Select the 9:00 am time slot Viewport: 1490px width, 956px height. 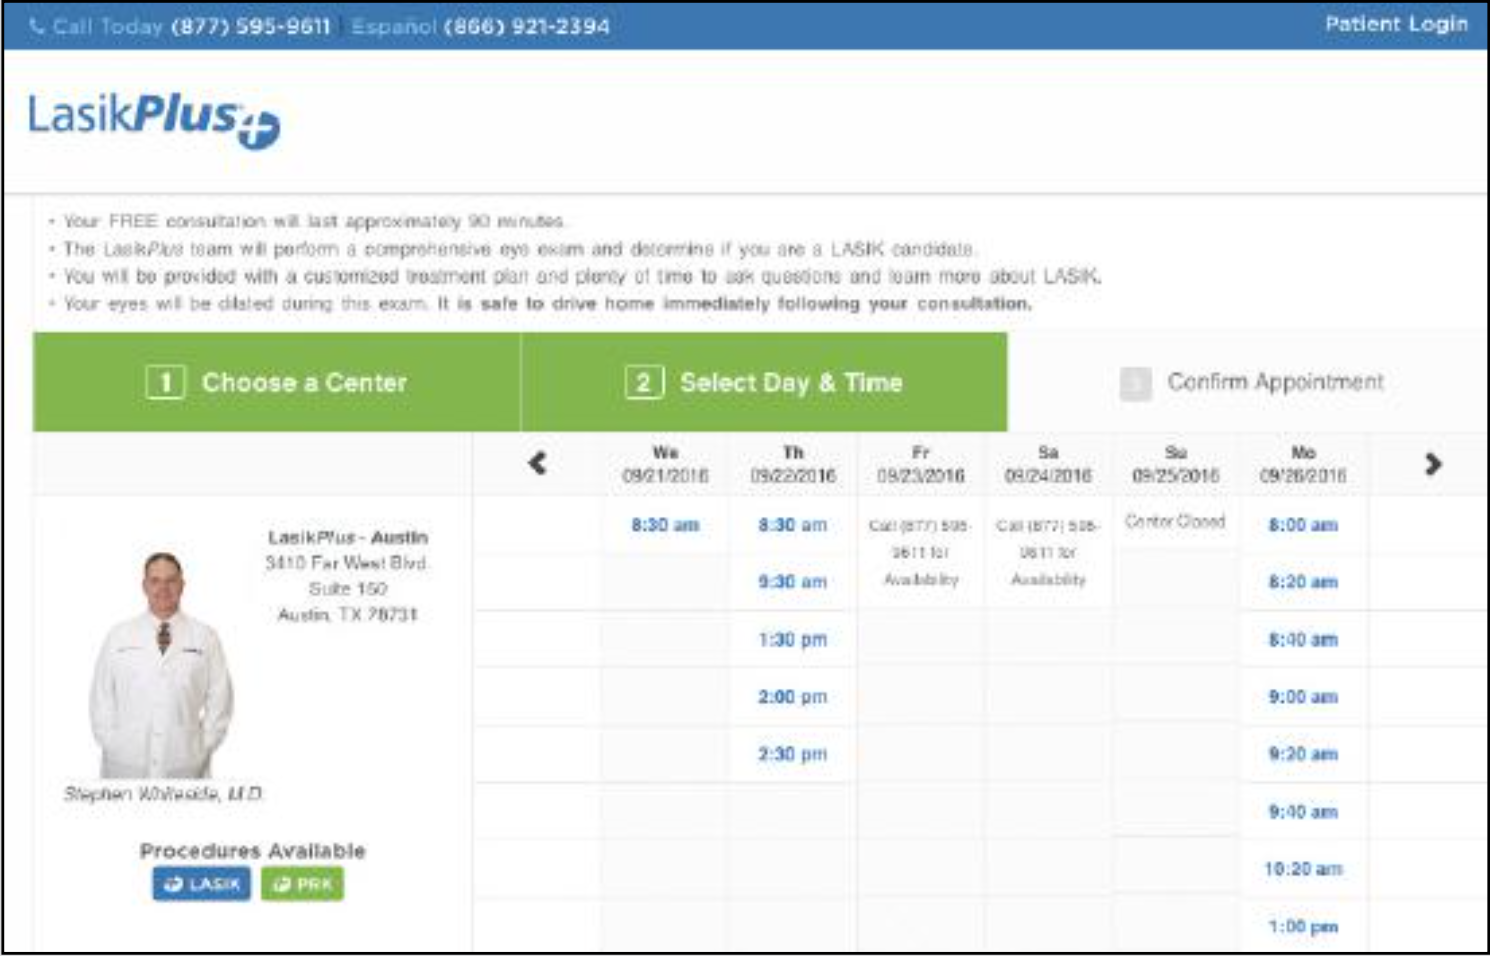point(1303,697)
